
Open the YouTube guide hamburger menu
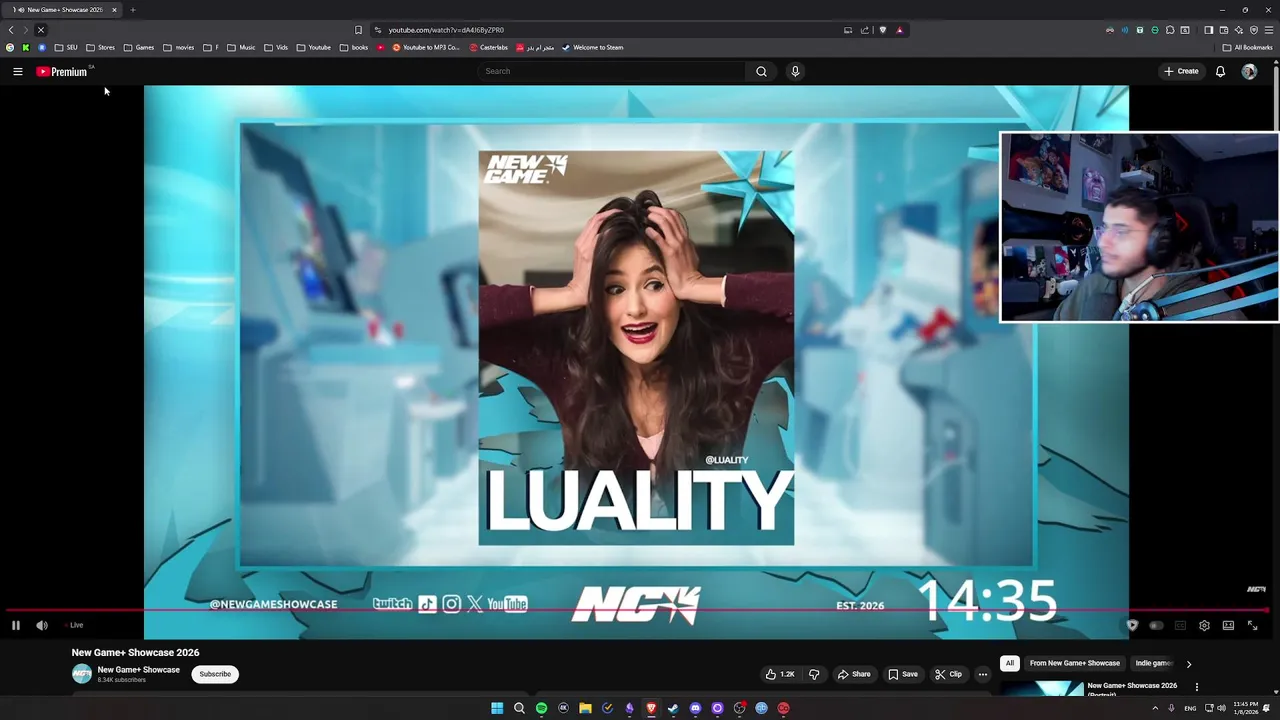tap(17, 71)
